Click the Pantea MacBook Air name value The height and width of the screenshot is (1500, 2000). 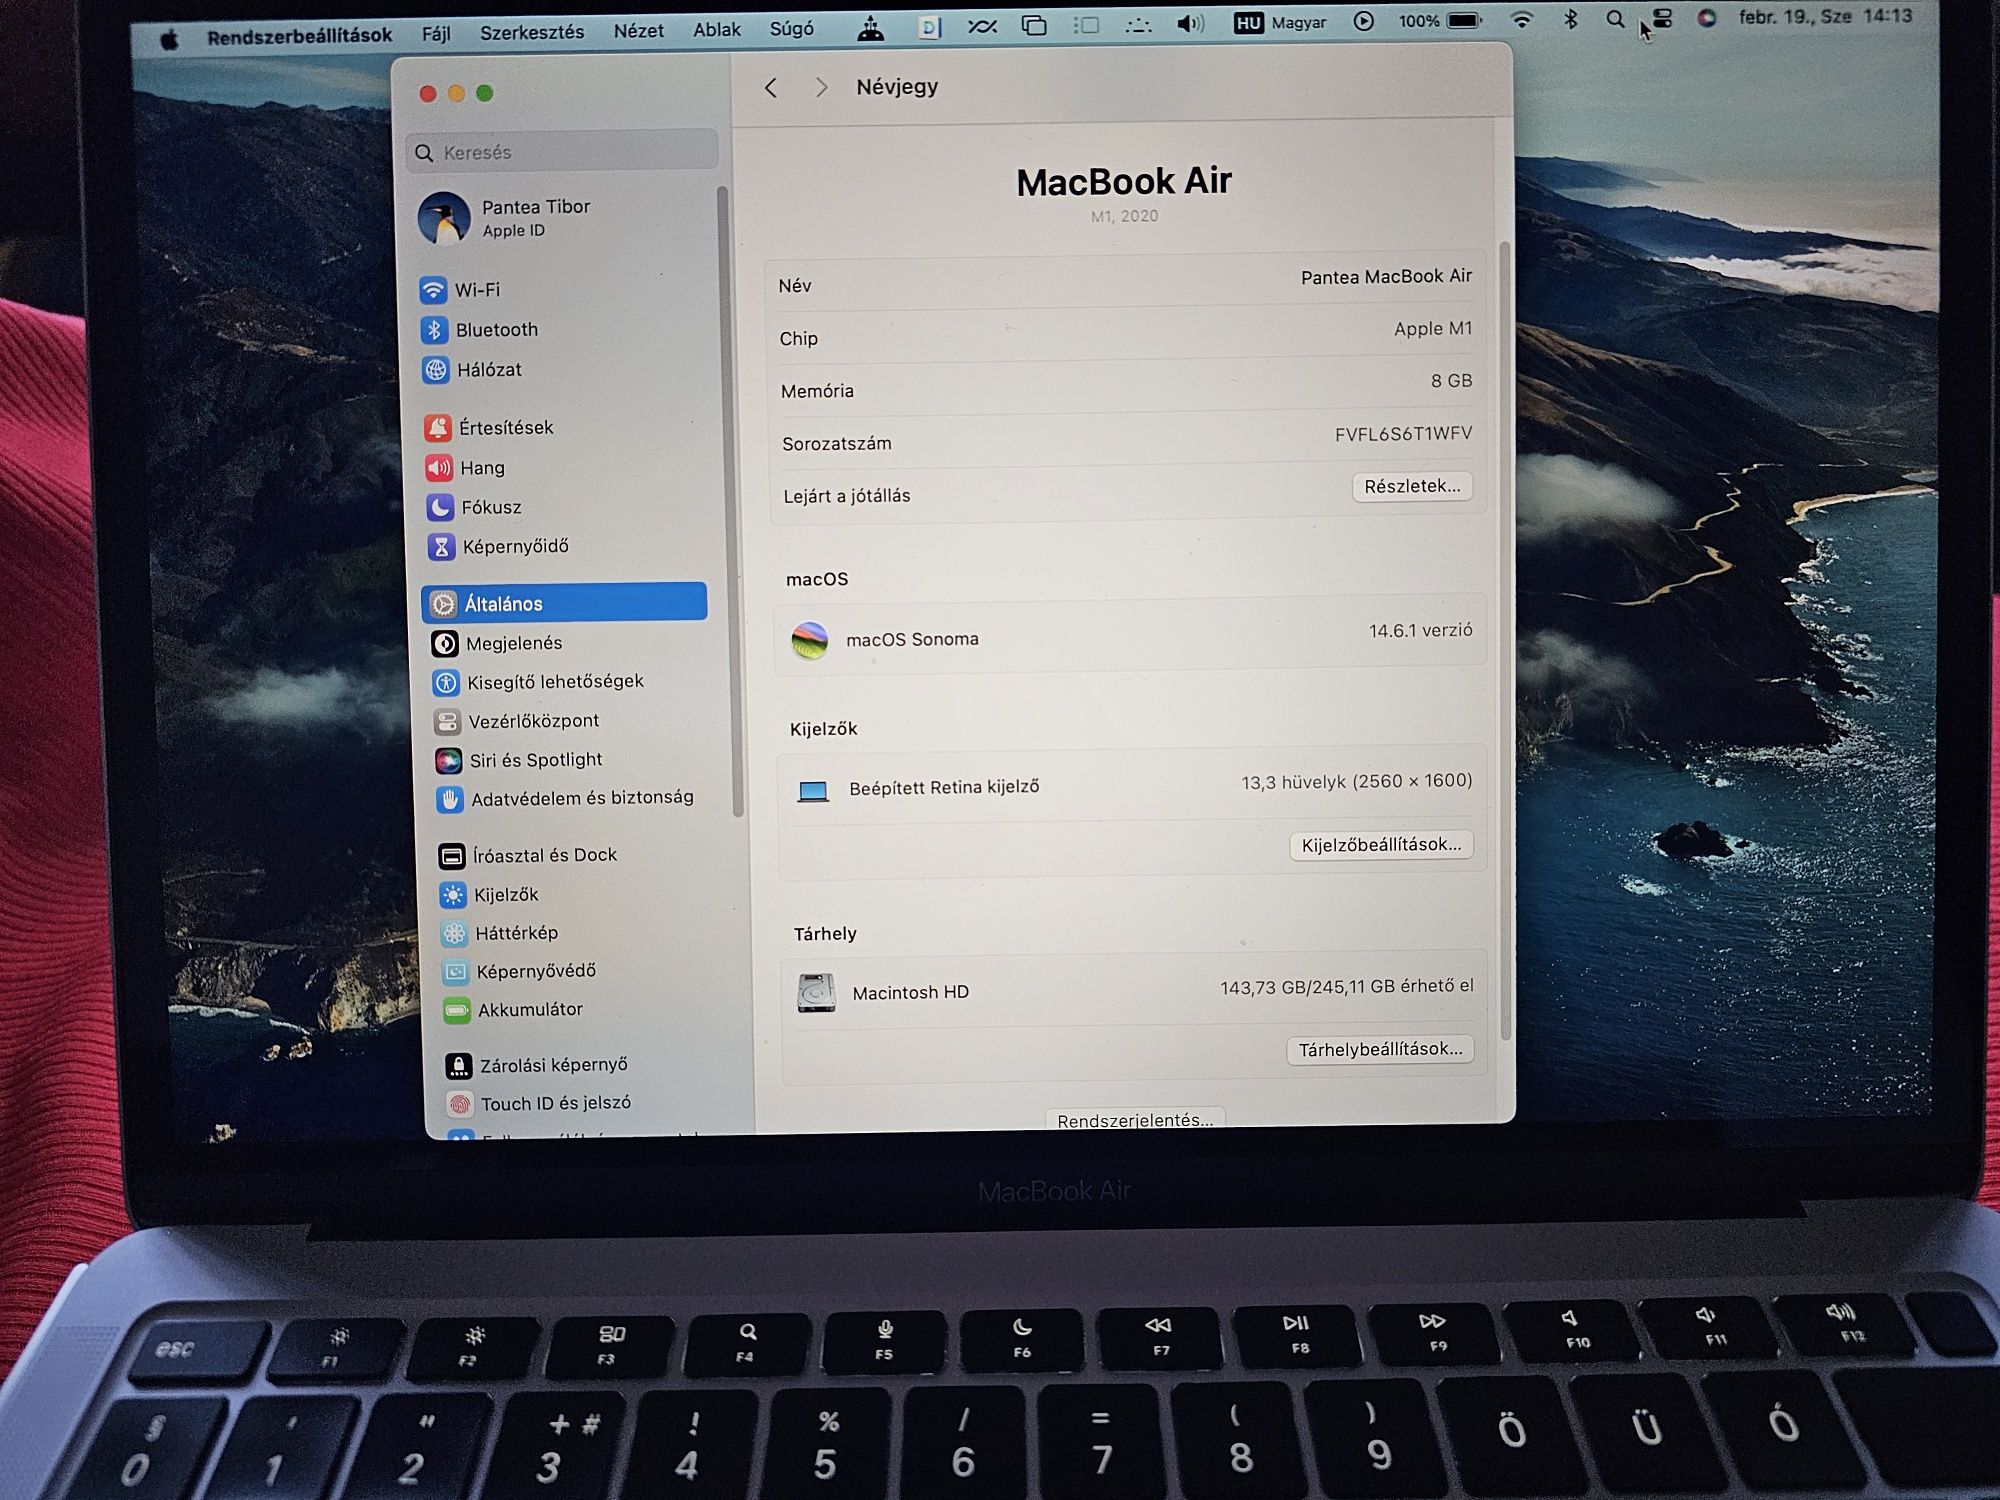(1386, 277)
